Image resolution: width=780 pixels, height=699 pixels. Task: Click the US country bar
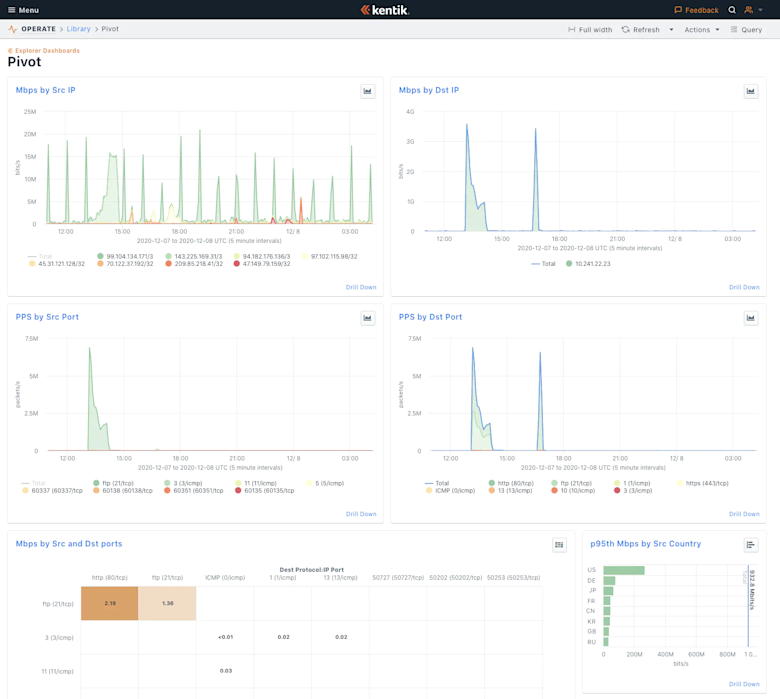624,570
